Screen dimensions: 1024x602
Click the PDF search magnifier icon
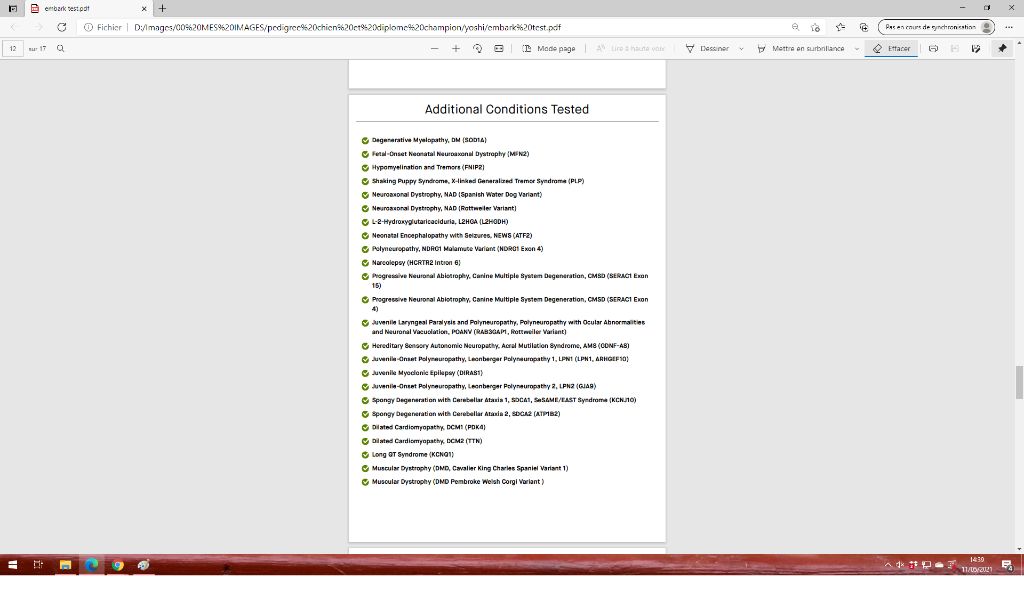click(61, 48)
